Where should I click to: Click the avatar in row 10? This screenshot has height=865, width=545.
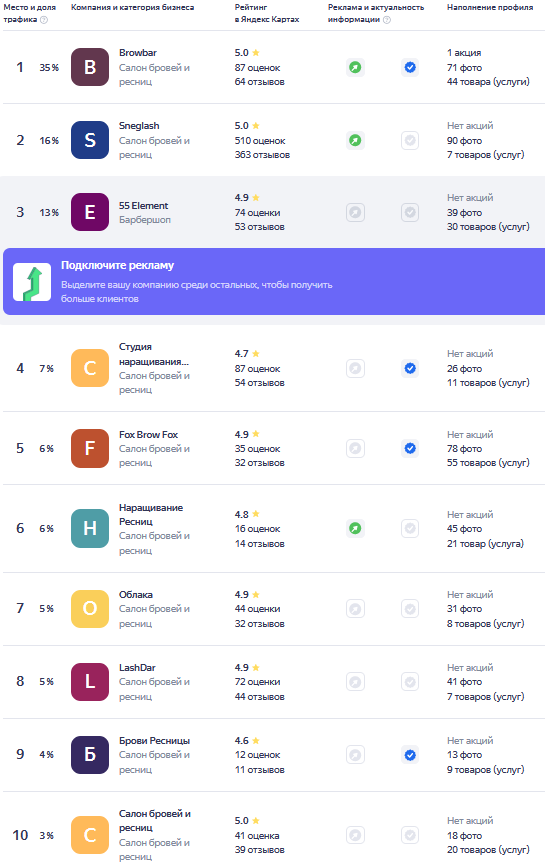[x=90, y=835]
